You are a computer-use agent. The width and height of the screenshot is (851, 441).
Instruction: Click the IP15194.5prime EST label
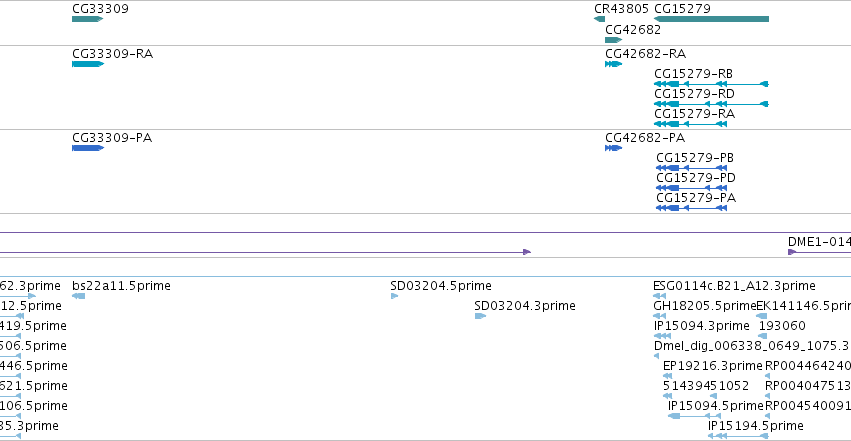click(755, 426)
